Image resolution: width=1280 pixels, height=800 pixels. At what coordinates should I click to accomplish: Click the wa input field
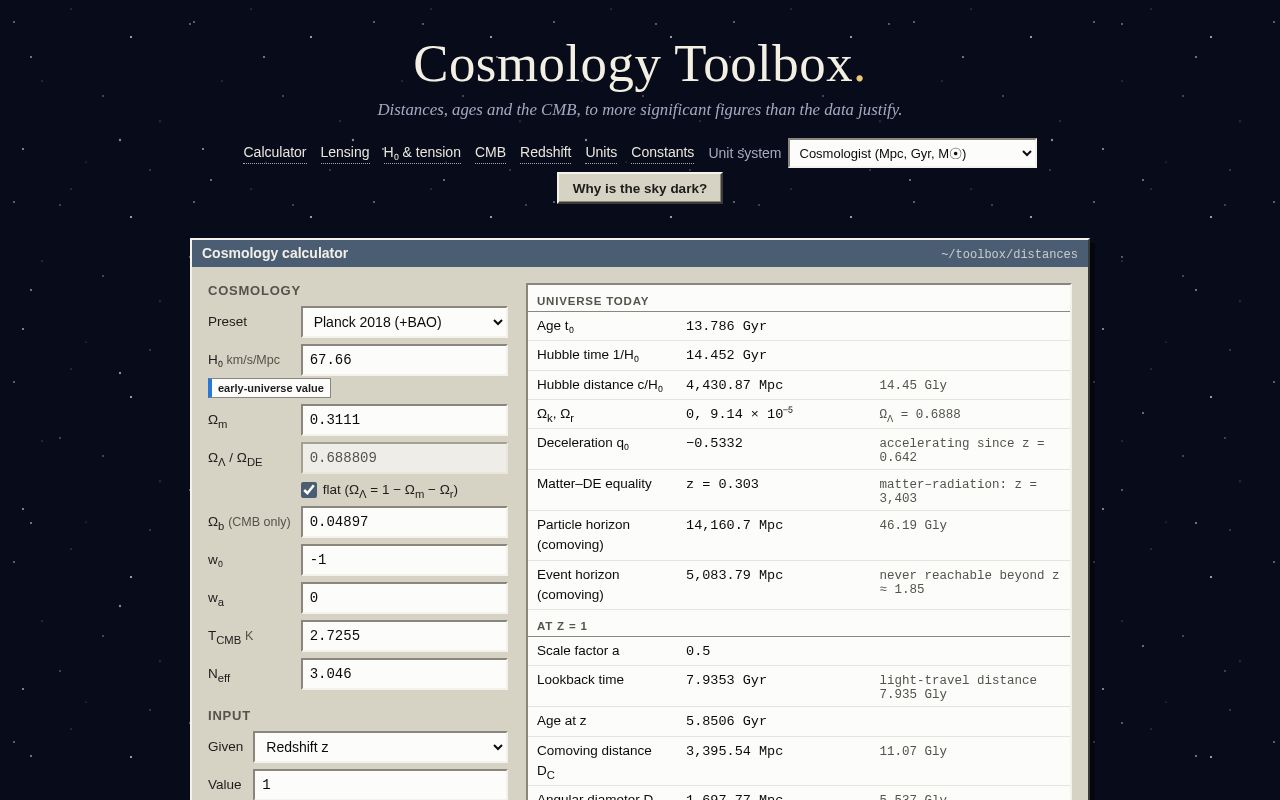(x=404, y=598)
